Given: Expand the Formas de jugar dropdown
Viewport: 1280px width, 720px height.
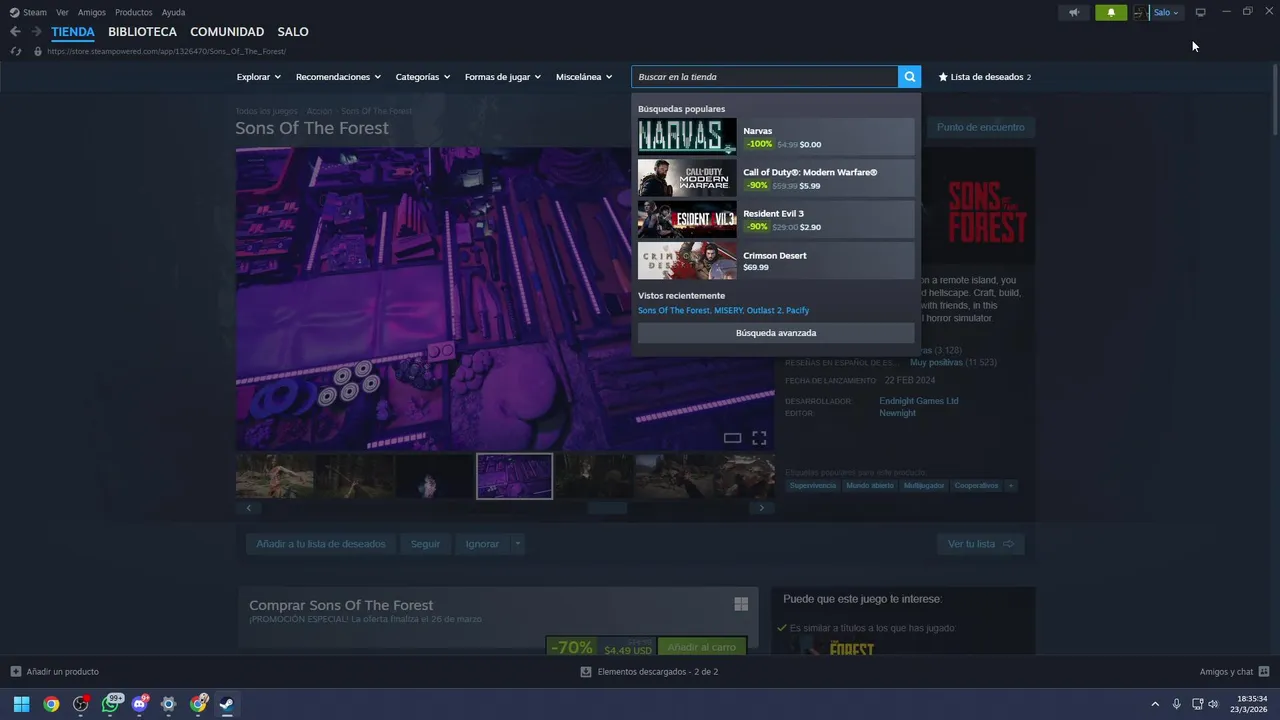Looking at the screenshot, I should tap(503, 77).
